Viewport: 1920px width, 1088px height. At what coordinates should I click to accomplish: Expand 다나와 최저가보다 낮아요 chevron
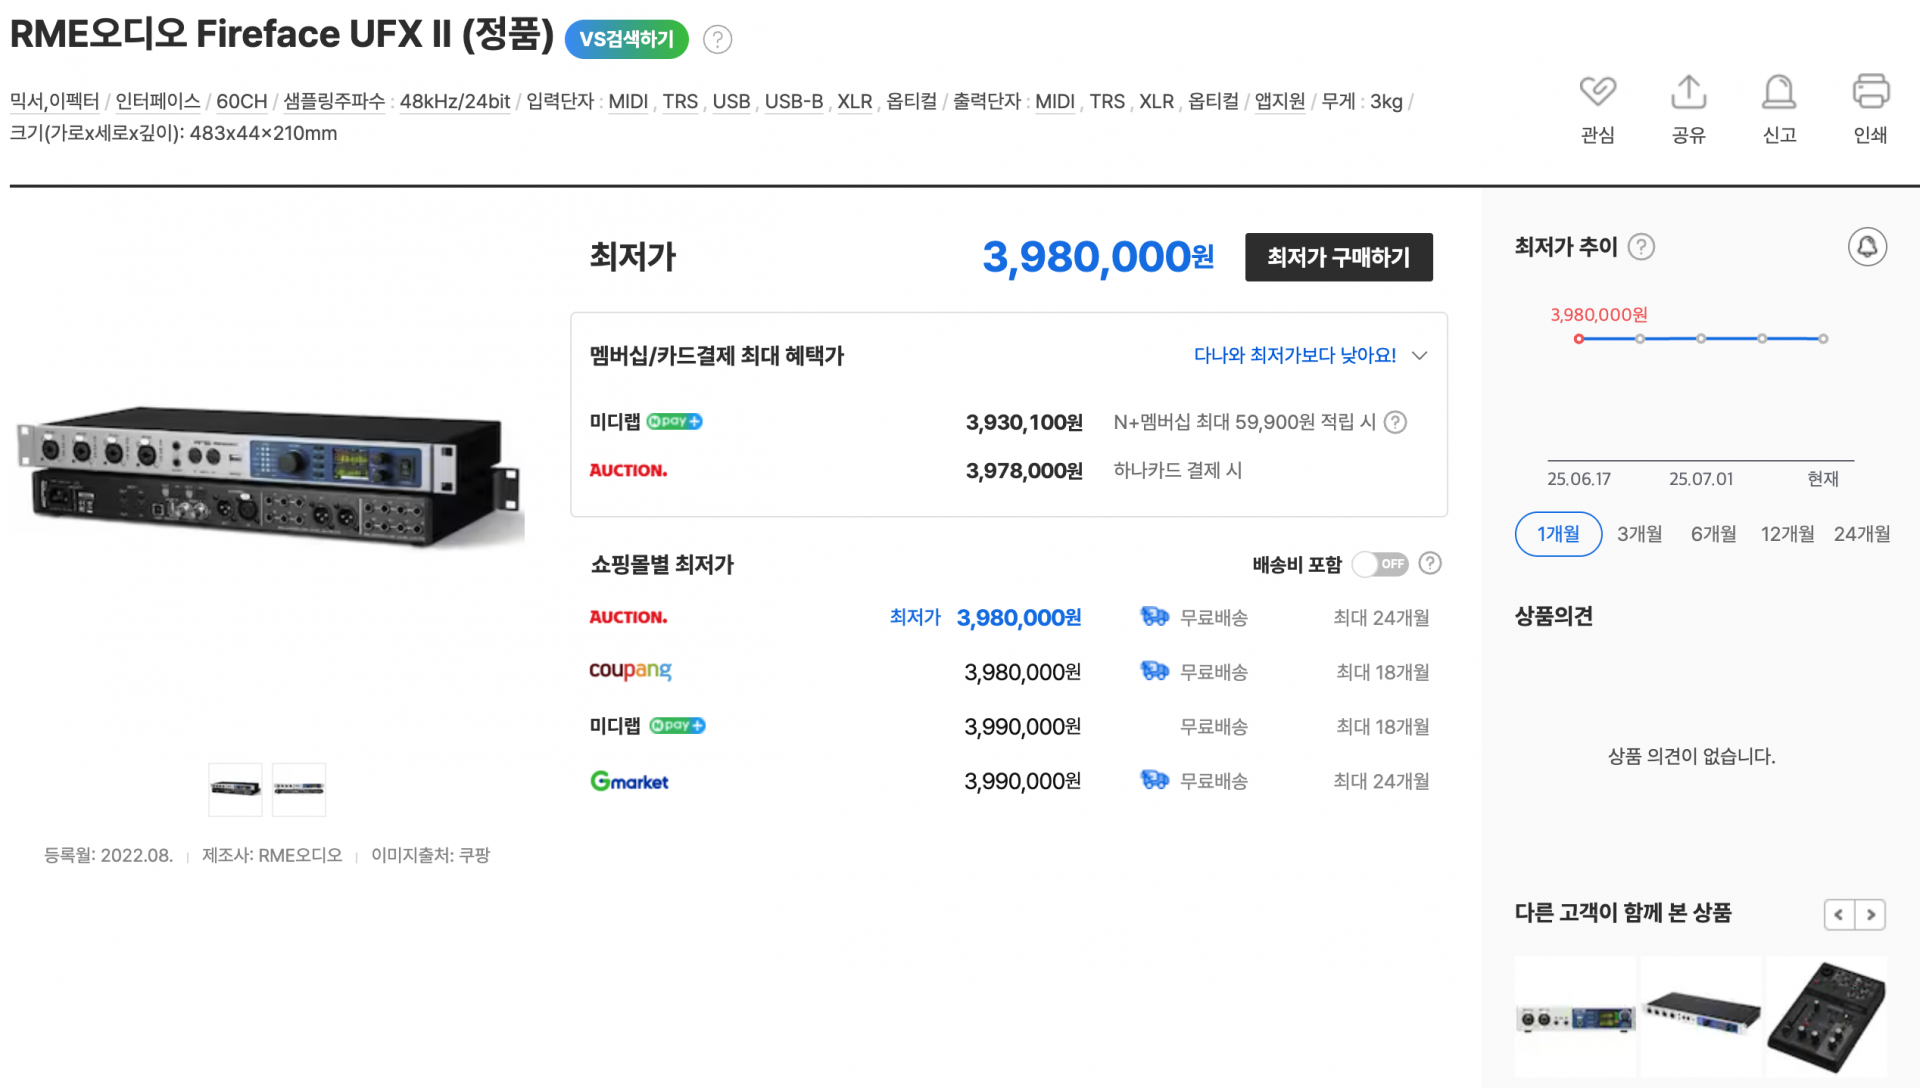coord(1419,356)
